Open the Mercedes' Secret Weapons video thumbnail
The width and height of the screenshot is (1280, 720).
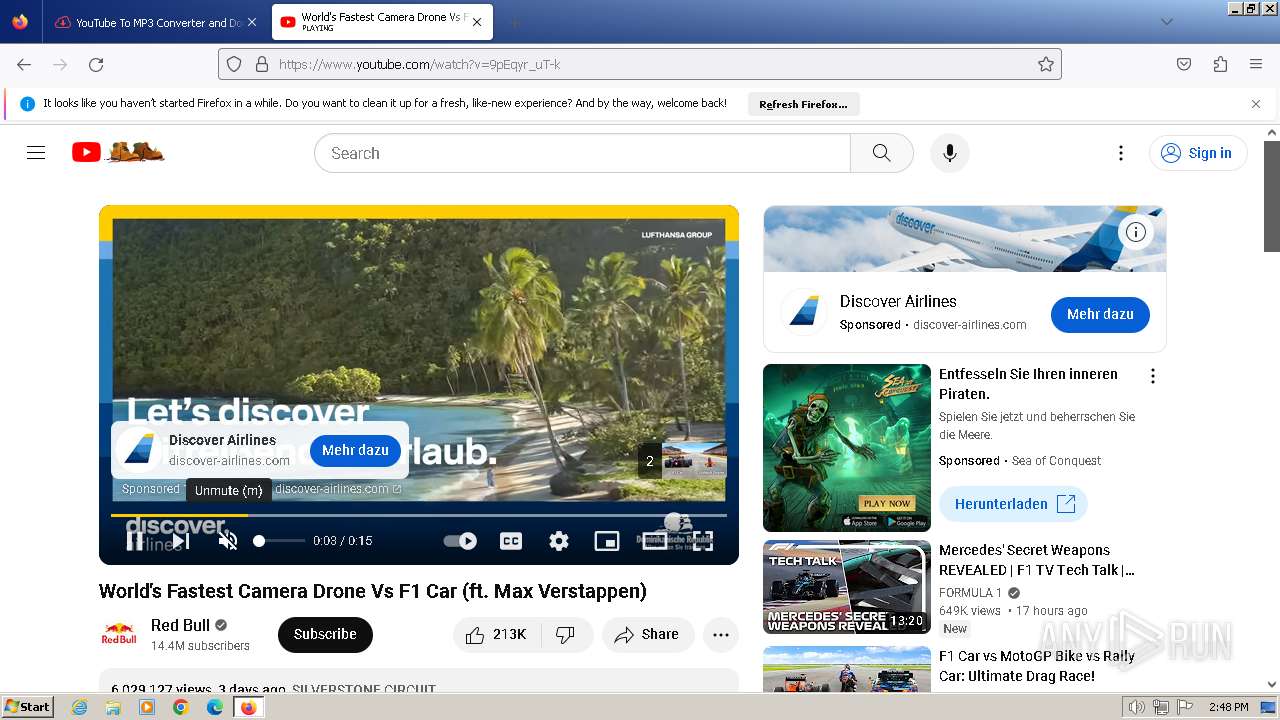(847, 587)
